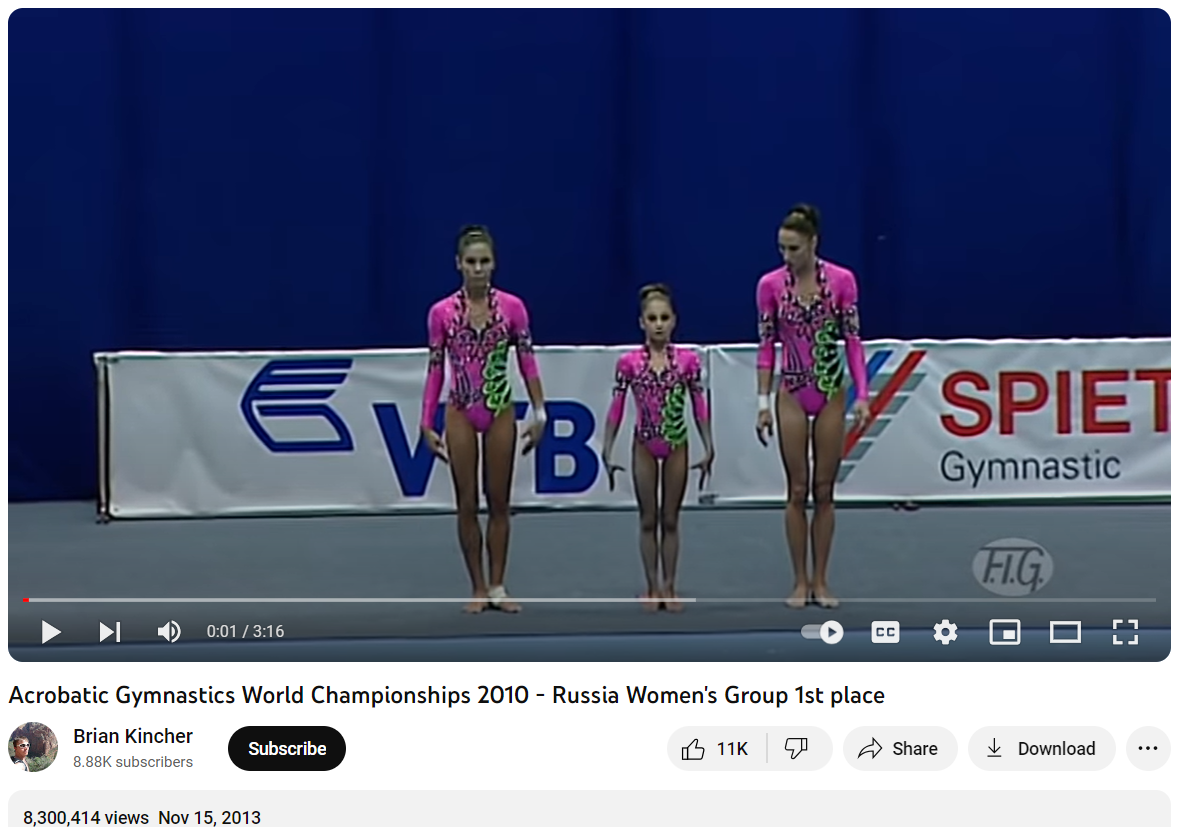Skip to the next video
This screenshot has height=827, width=1178.
(x=110, y=632)
